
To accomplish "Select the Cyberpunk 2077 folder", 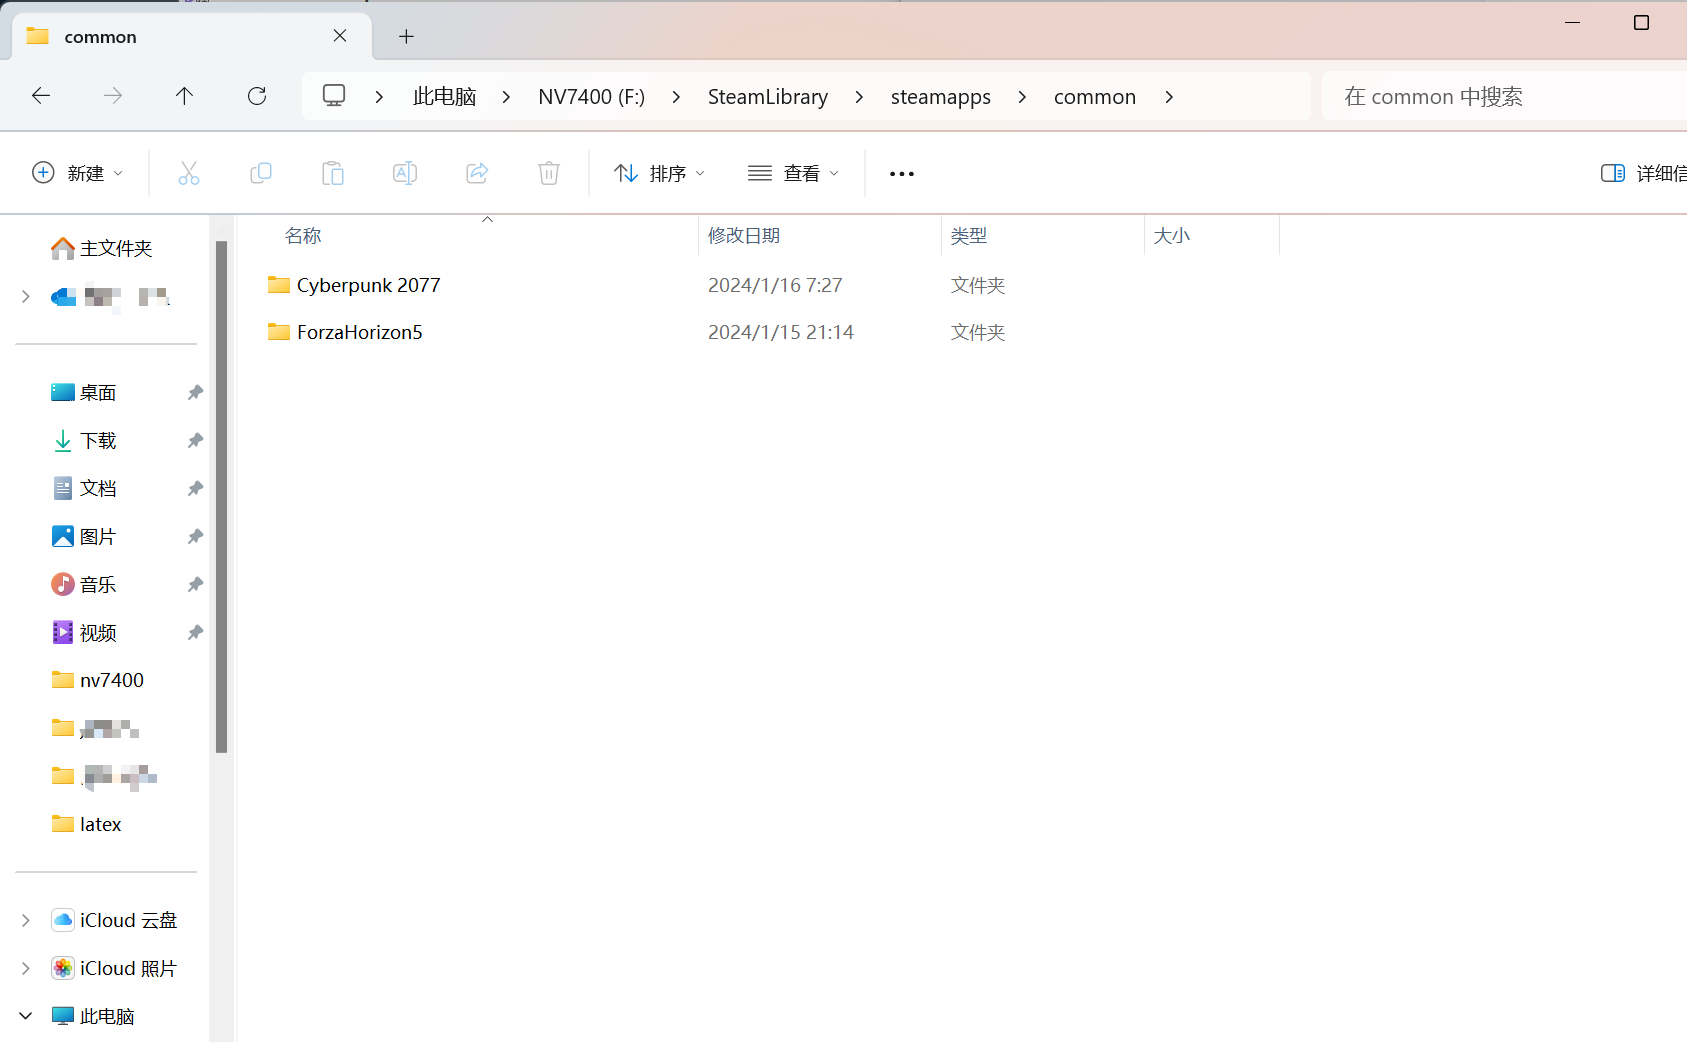I will click(368, 285).
